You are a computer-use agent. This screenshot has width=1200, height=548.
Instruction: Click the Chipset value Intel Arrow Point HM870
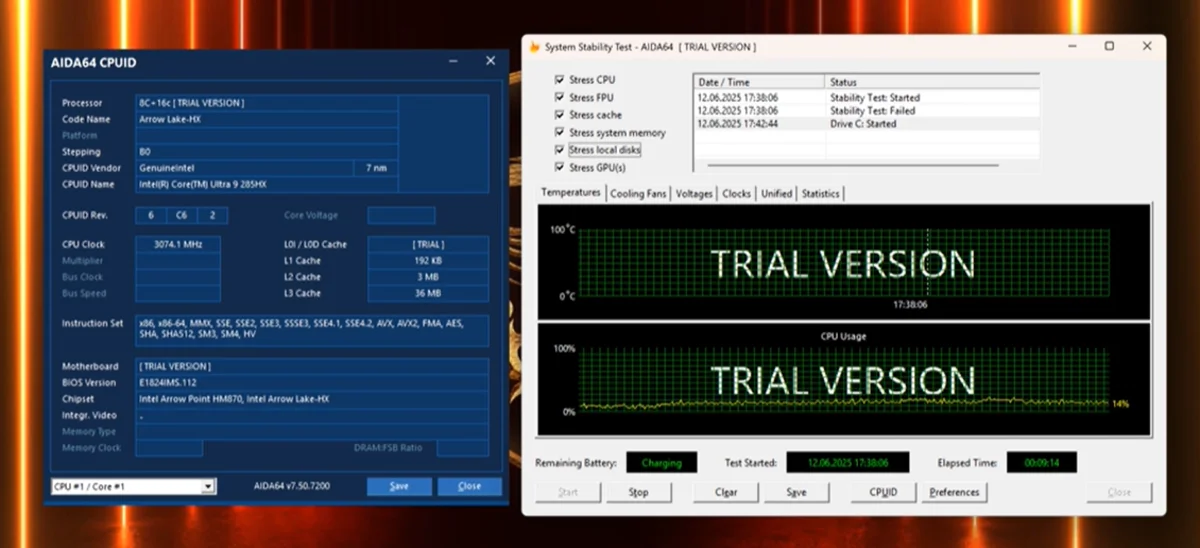[x=312, y=399]
